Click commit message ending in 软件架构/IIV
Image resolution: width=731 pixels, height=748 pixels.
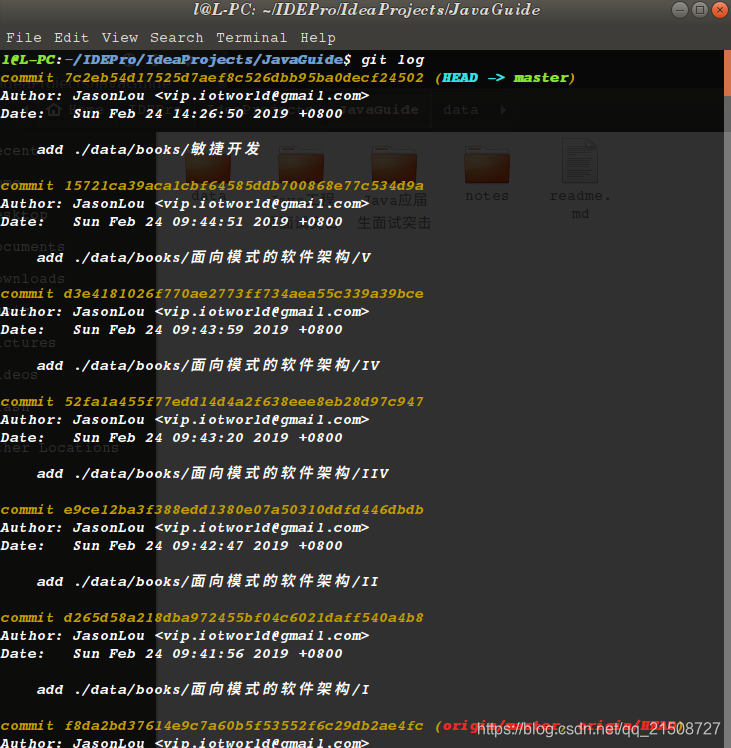tap(213, 474)
